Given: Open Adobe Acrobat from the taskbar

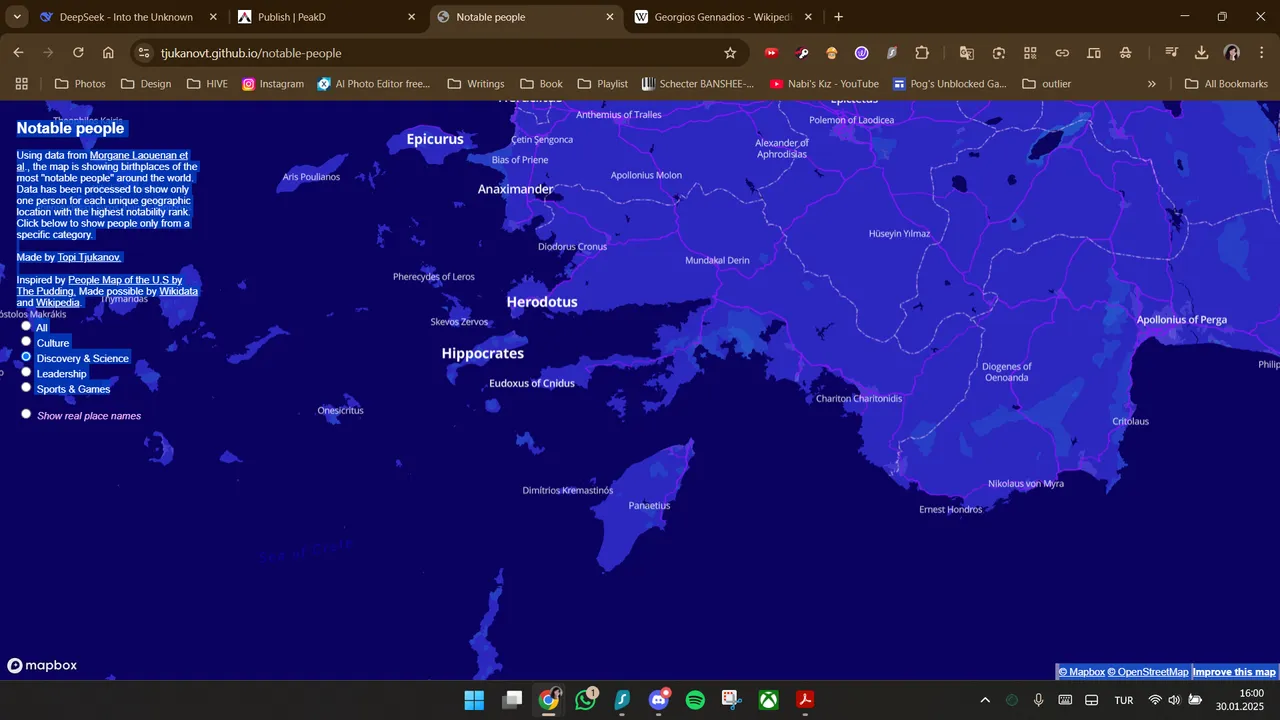Looking at the screenshot, I should tap(805, 700).
